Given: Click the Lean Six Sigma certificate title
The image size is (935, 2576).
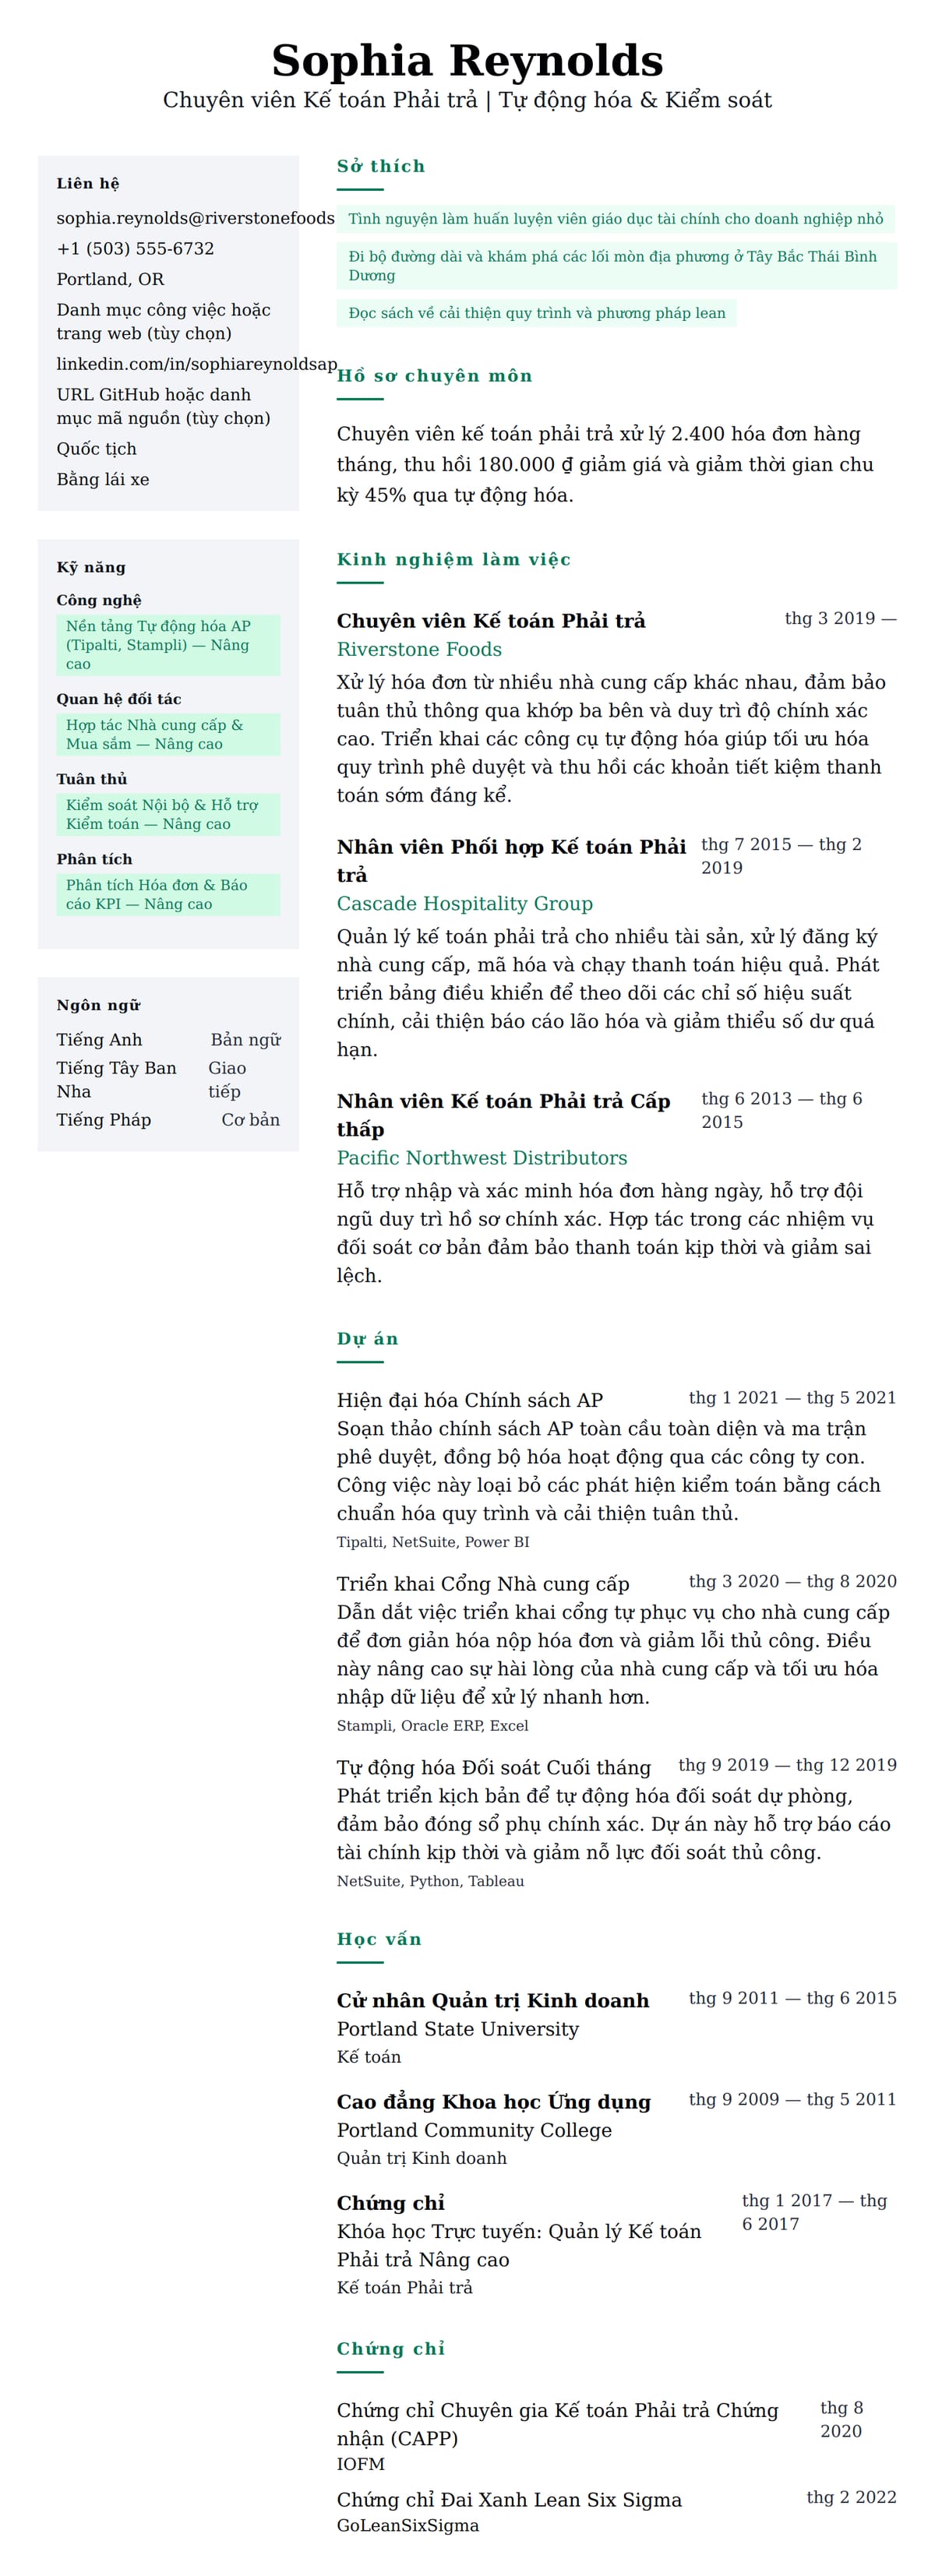Looking at the screenshot, I should pyautogui.click(x=508, y=2500).
